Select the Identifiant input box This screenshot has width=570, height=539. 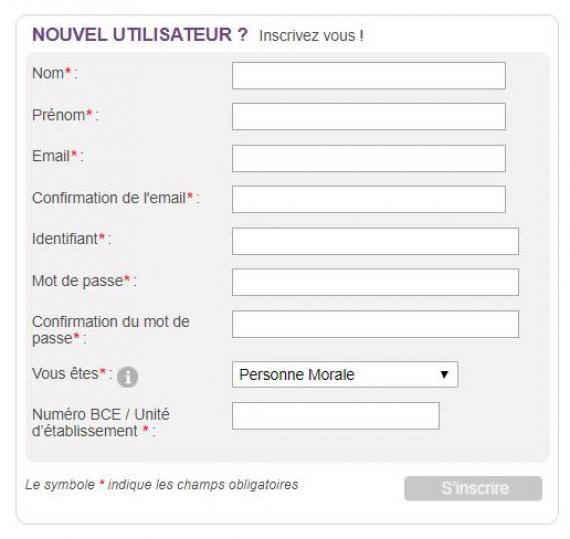coord(376,241)
